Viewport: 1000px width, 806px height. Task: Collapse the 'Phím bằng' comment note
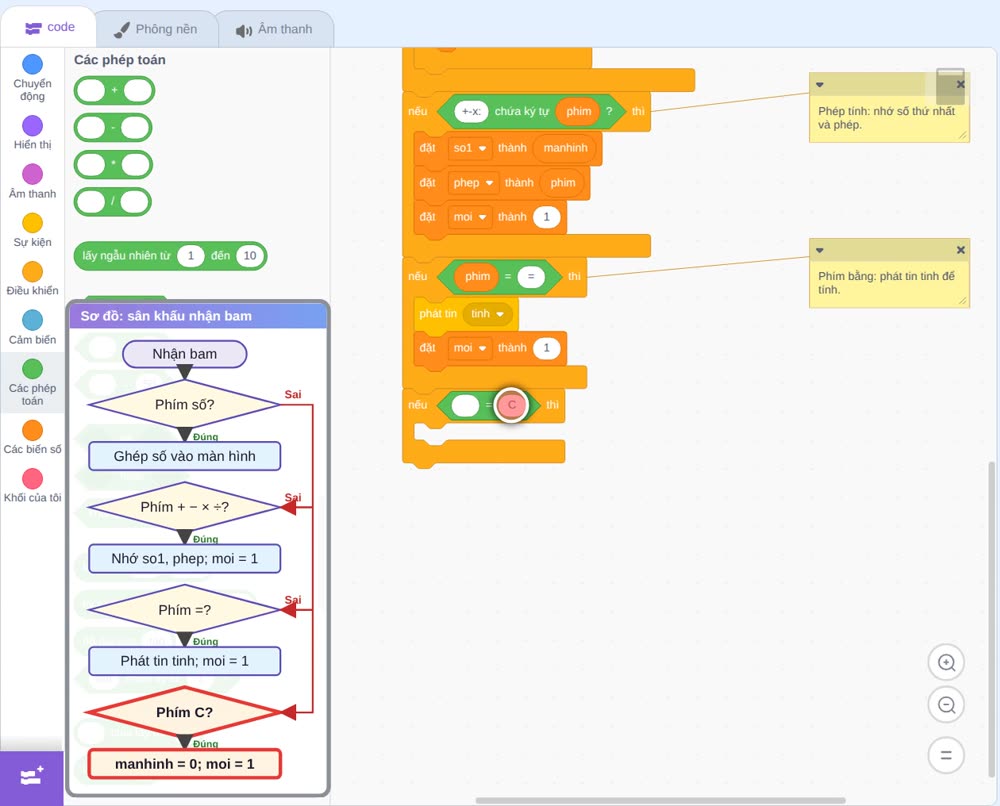tap(820, 251)
